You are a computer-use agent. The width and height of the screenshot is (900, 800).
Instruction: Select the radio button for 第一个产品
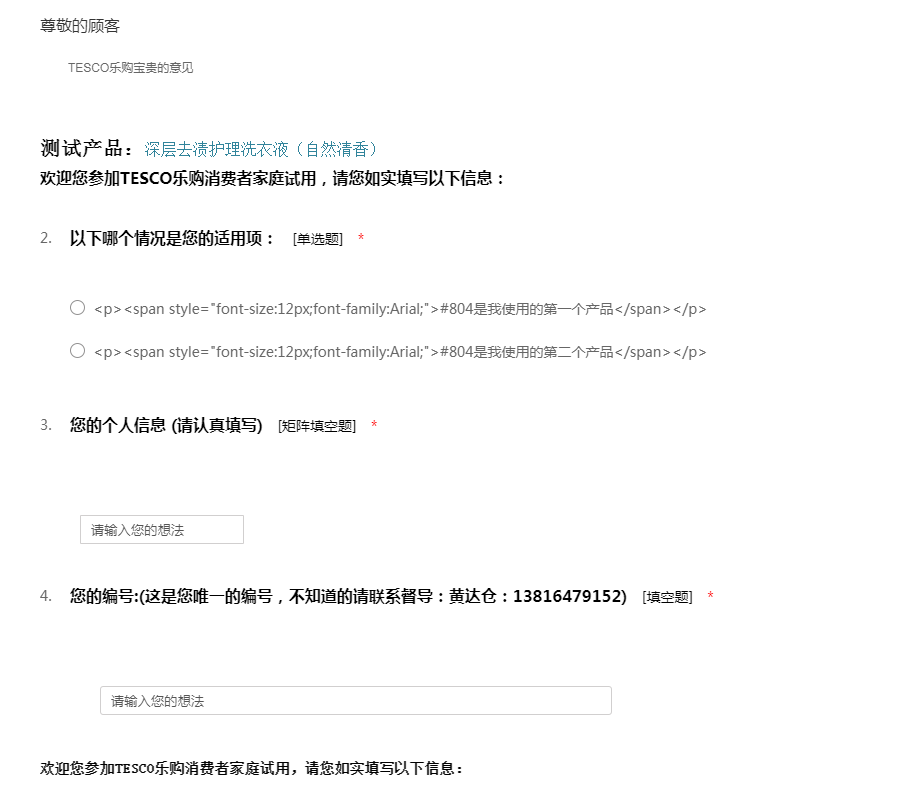(x=77, y=308)
